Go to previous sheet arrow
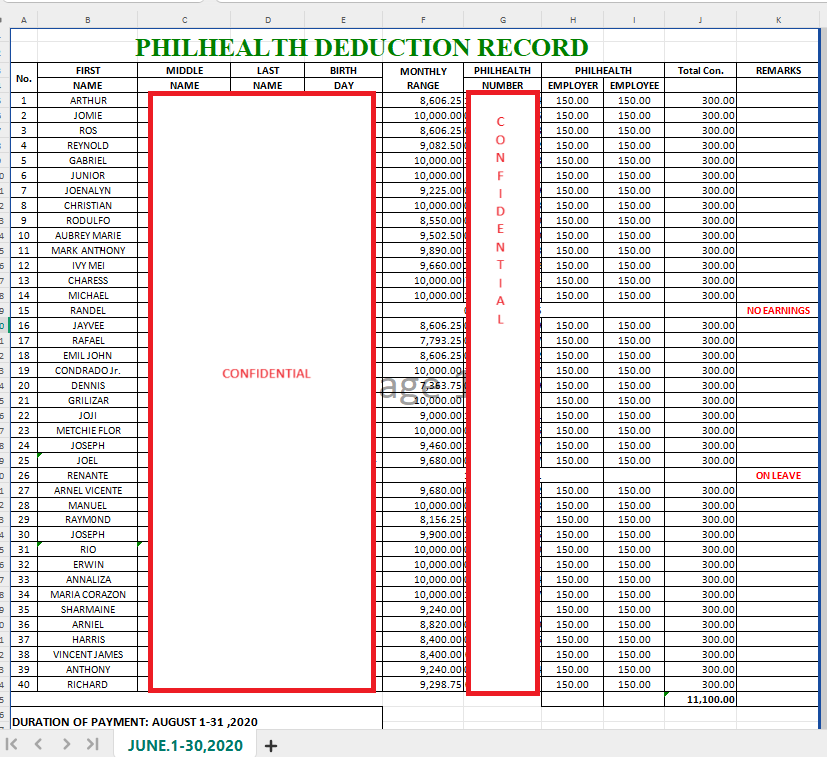The height and width of the screenshot is (757, 827). (38, 744)
